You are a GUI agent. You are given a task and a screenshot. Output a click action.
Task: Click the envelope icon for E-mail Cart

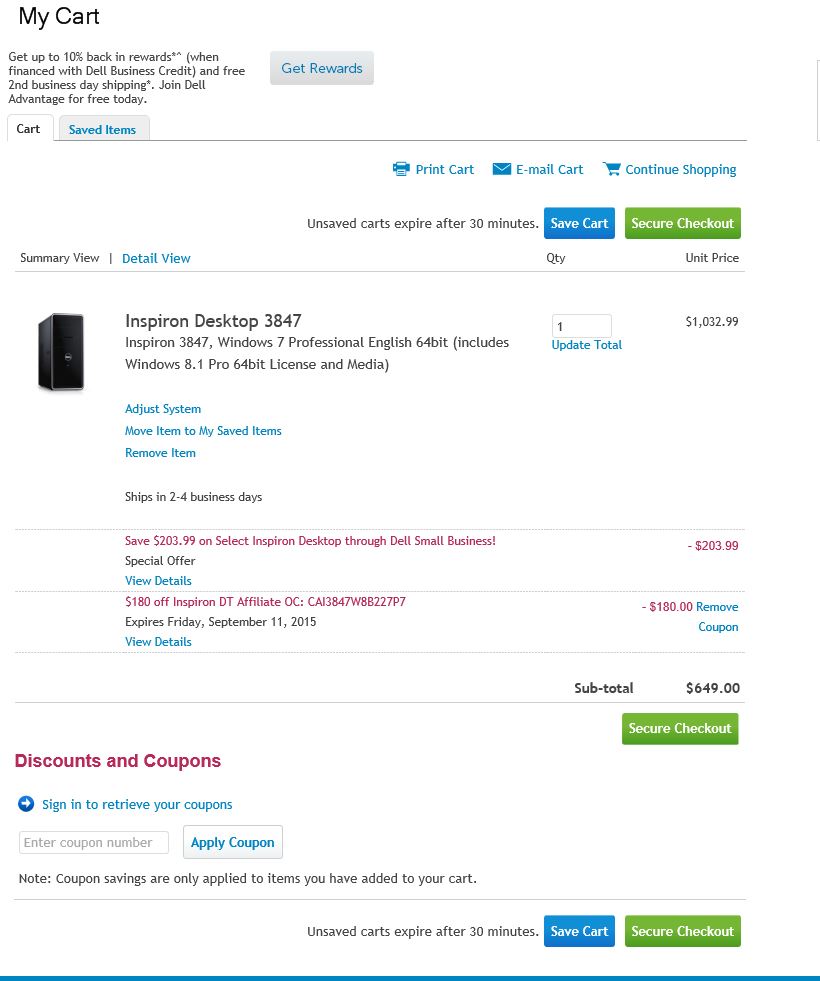[502, 169]
